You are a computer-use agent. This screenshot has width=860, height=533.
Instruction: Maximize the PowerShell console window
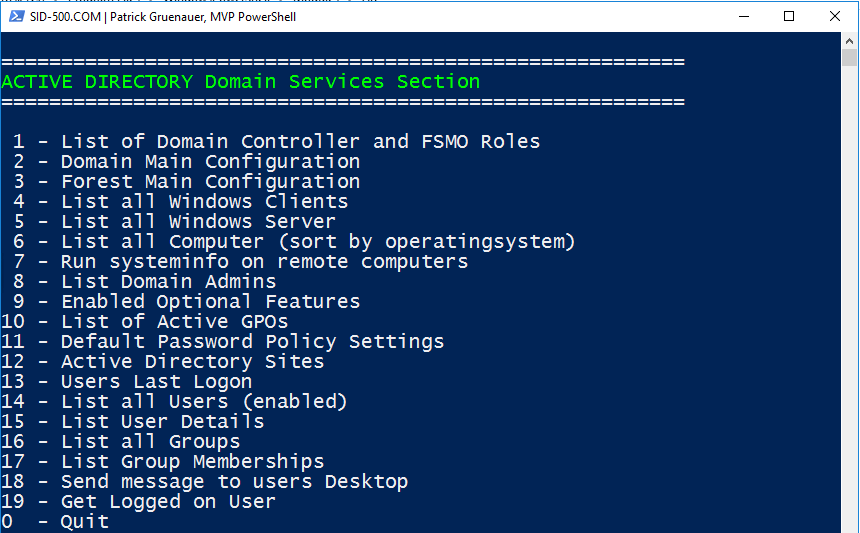[789, 16]
